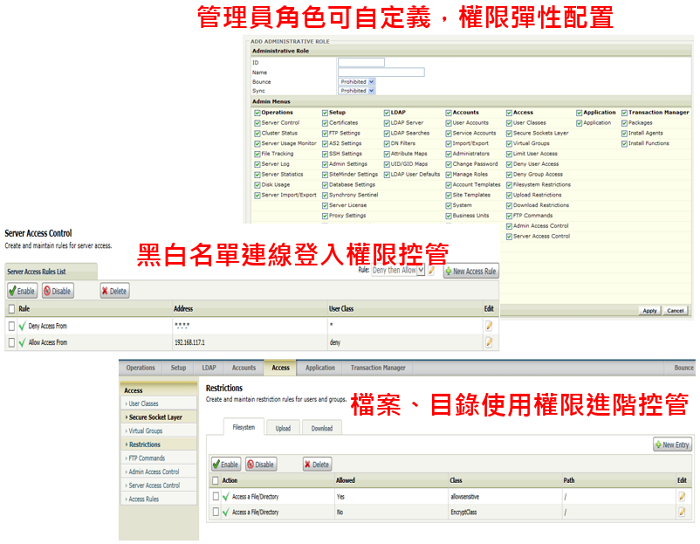Open the Sync dropdown set to Prohibited
700x544 pixels.
tap(357, 91)
